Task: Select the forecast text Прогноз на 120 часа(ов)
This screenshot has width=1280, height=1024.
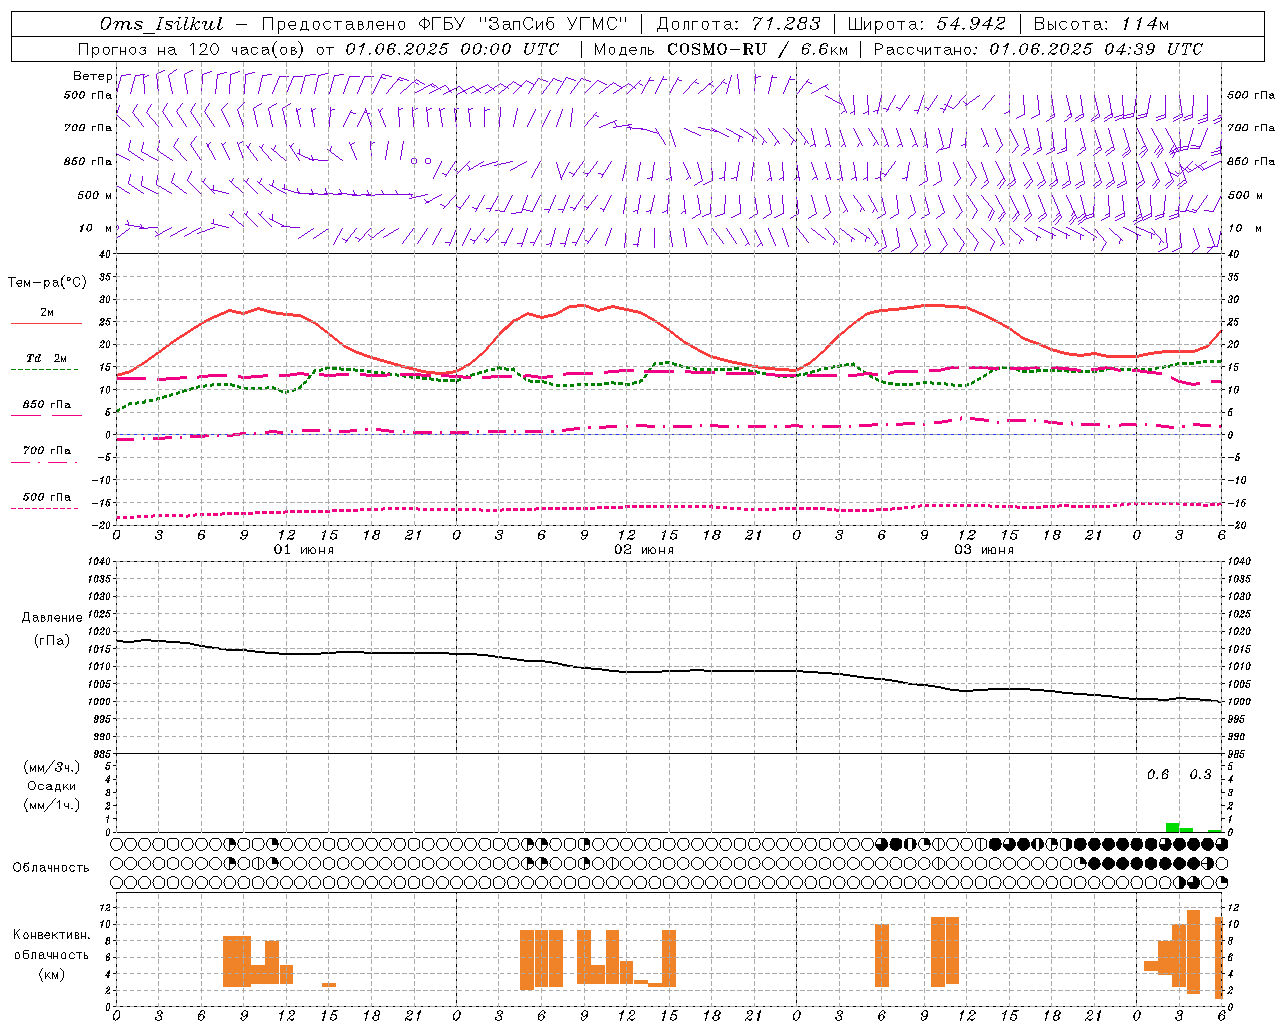Action: click(x=192, y=49)
